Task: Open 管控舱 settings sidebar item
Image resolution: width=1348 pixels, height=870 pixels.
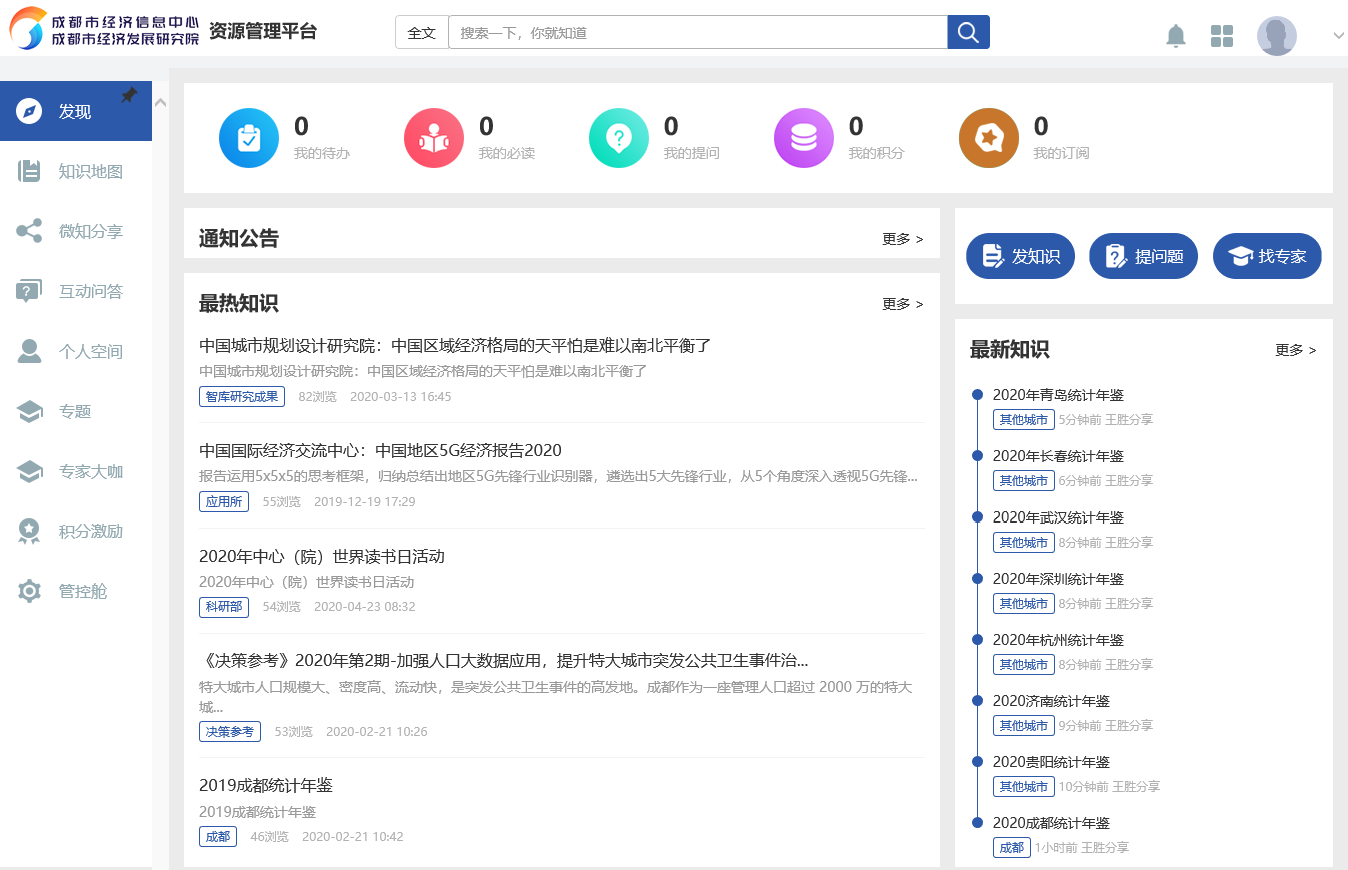Action: [76, 591]
